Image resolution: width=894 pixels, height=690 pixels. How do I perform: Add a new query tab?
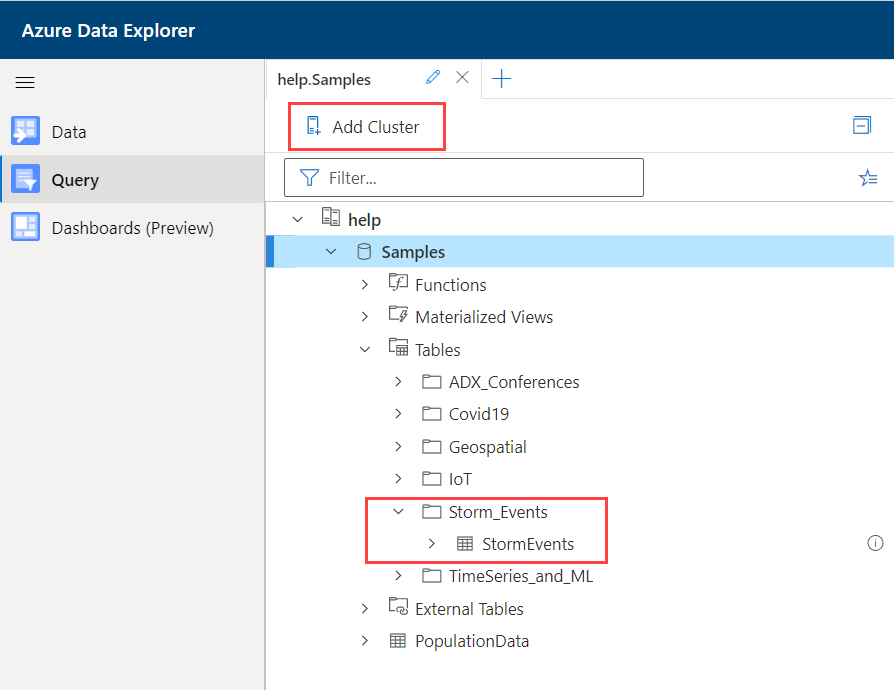click(x=502, y=79)
